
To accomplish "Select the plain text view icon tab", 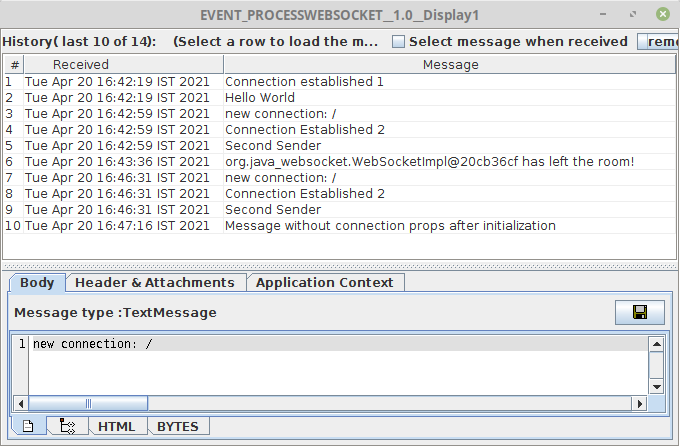I will tap(28, 426).
